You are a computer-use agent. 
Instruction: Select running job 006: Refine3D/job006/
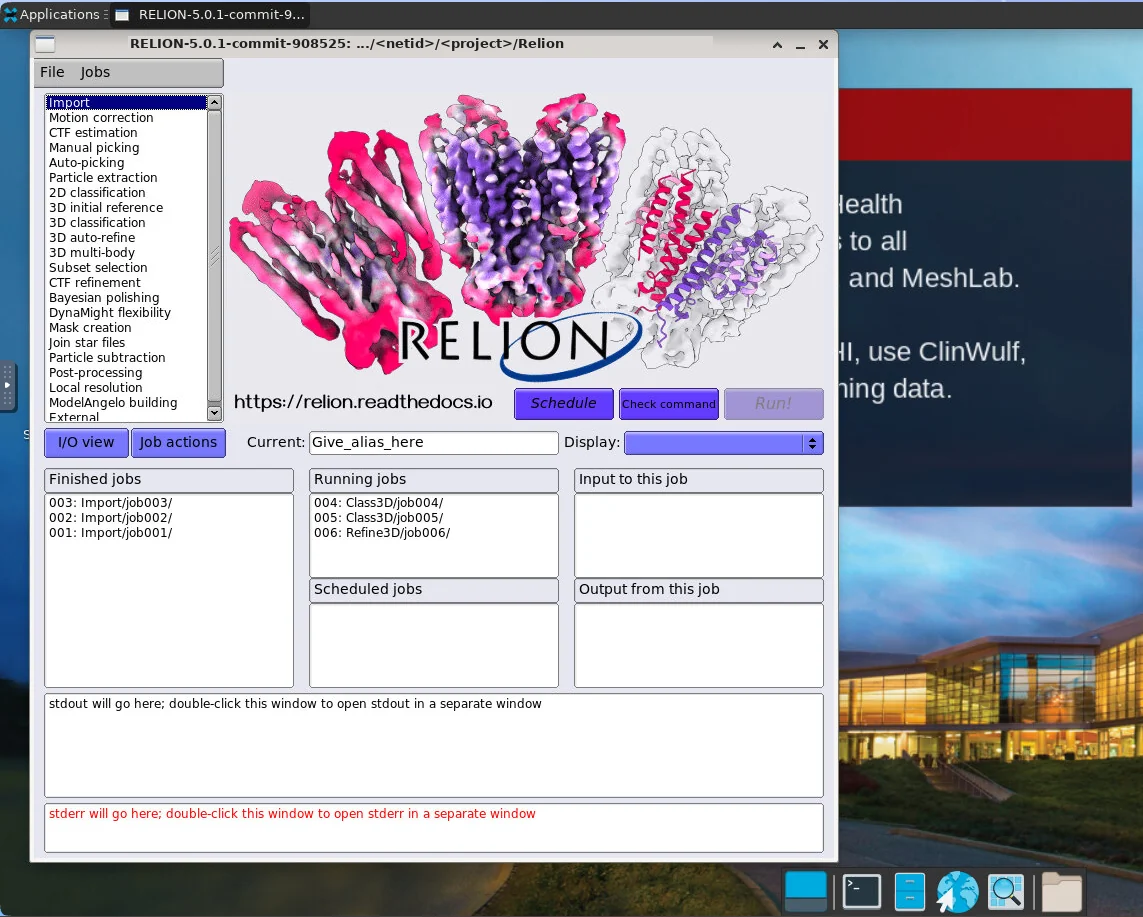pyautogui.click(x=434, y=533)
